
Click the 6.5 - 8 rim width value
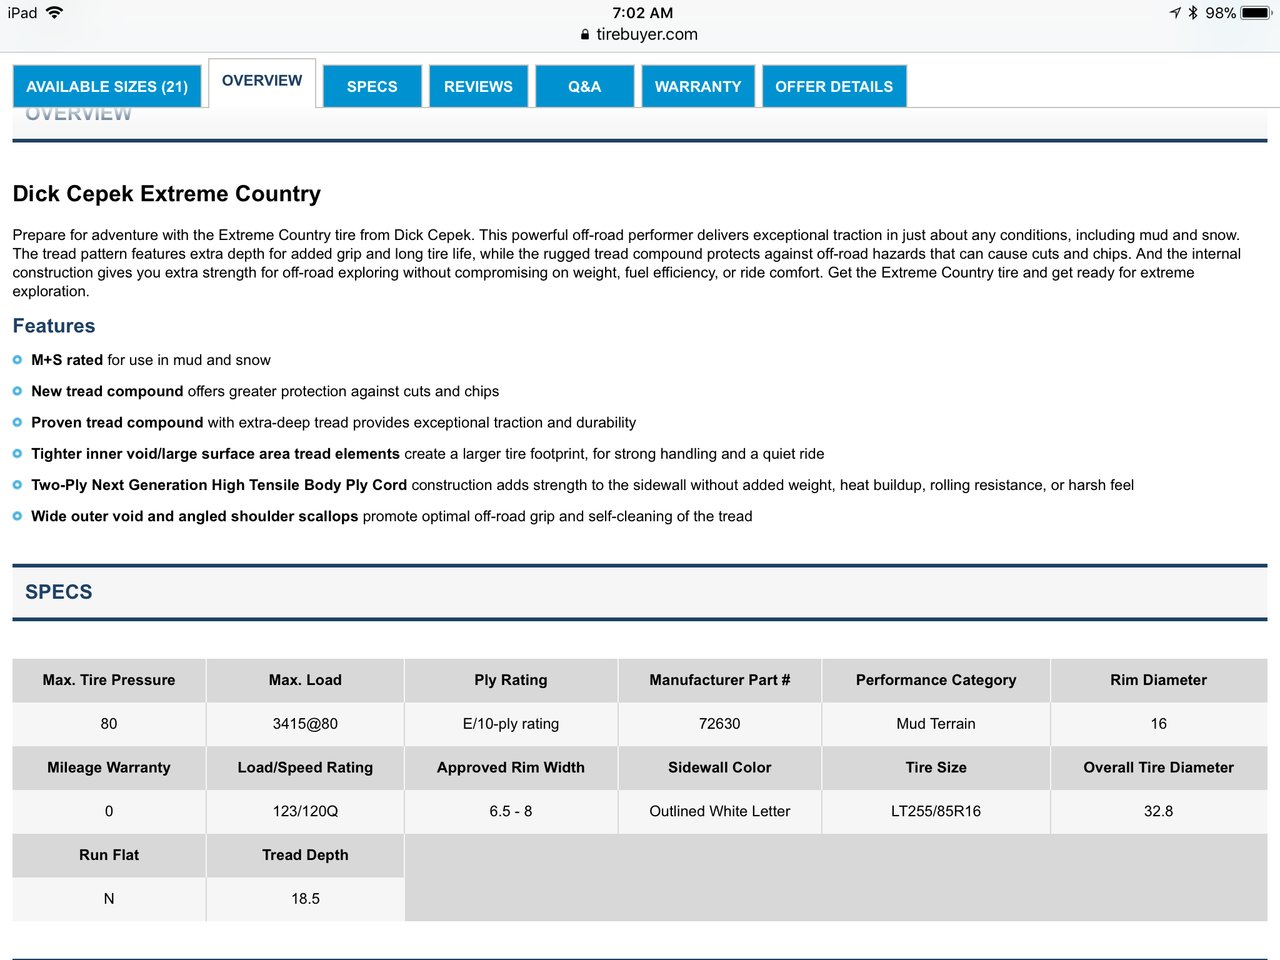[x=511, y=812]
